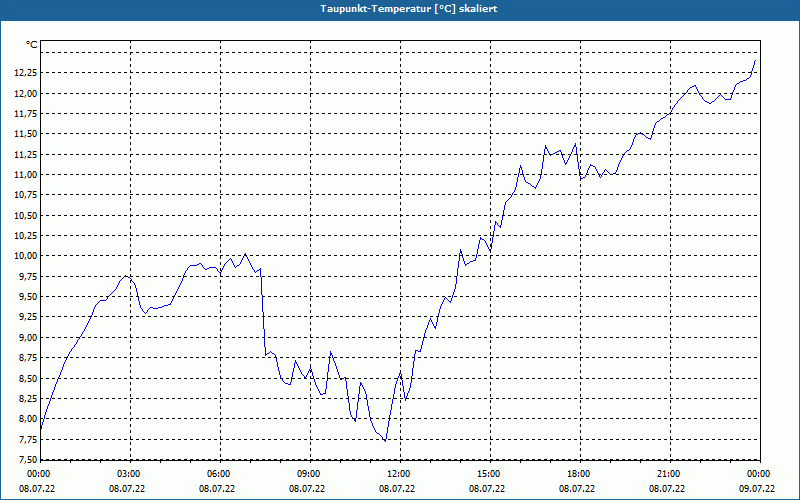Viewport: 800px width, 500px height.
Task: Select the 10,75 y-axis label
Action: tap(25, 195)
